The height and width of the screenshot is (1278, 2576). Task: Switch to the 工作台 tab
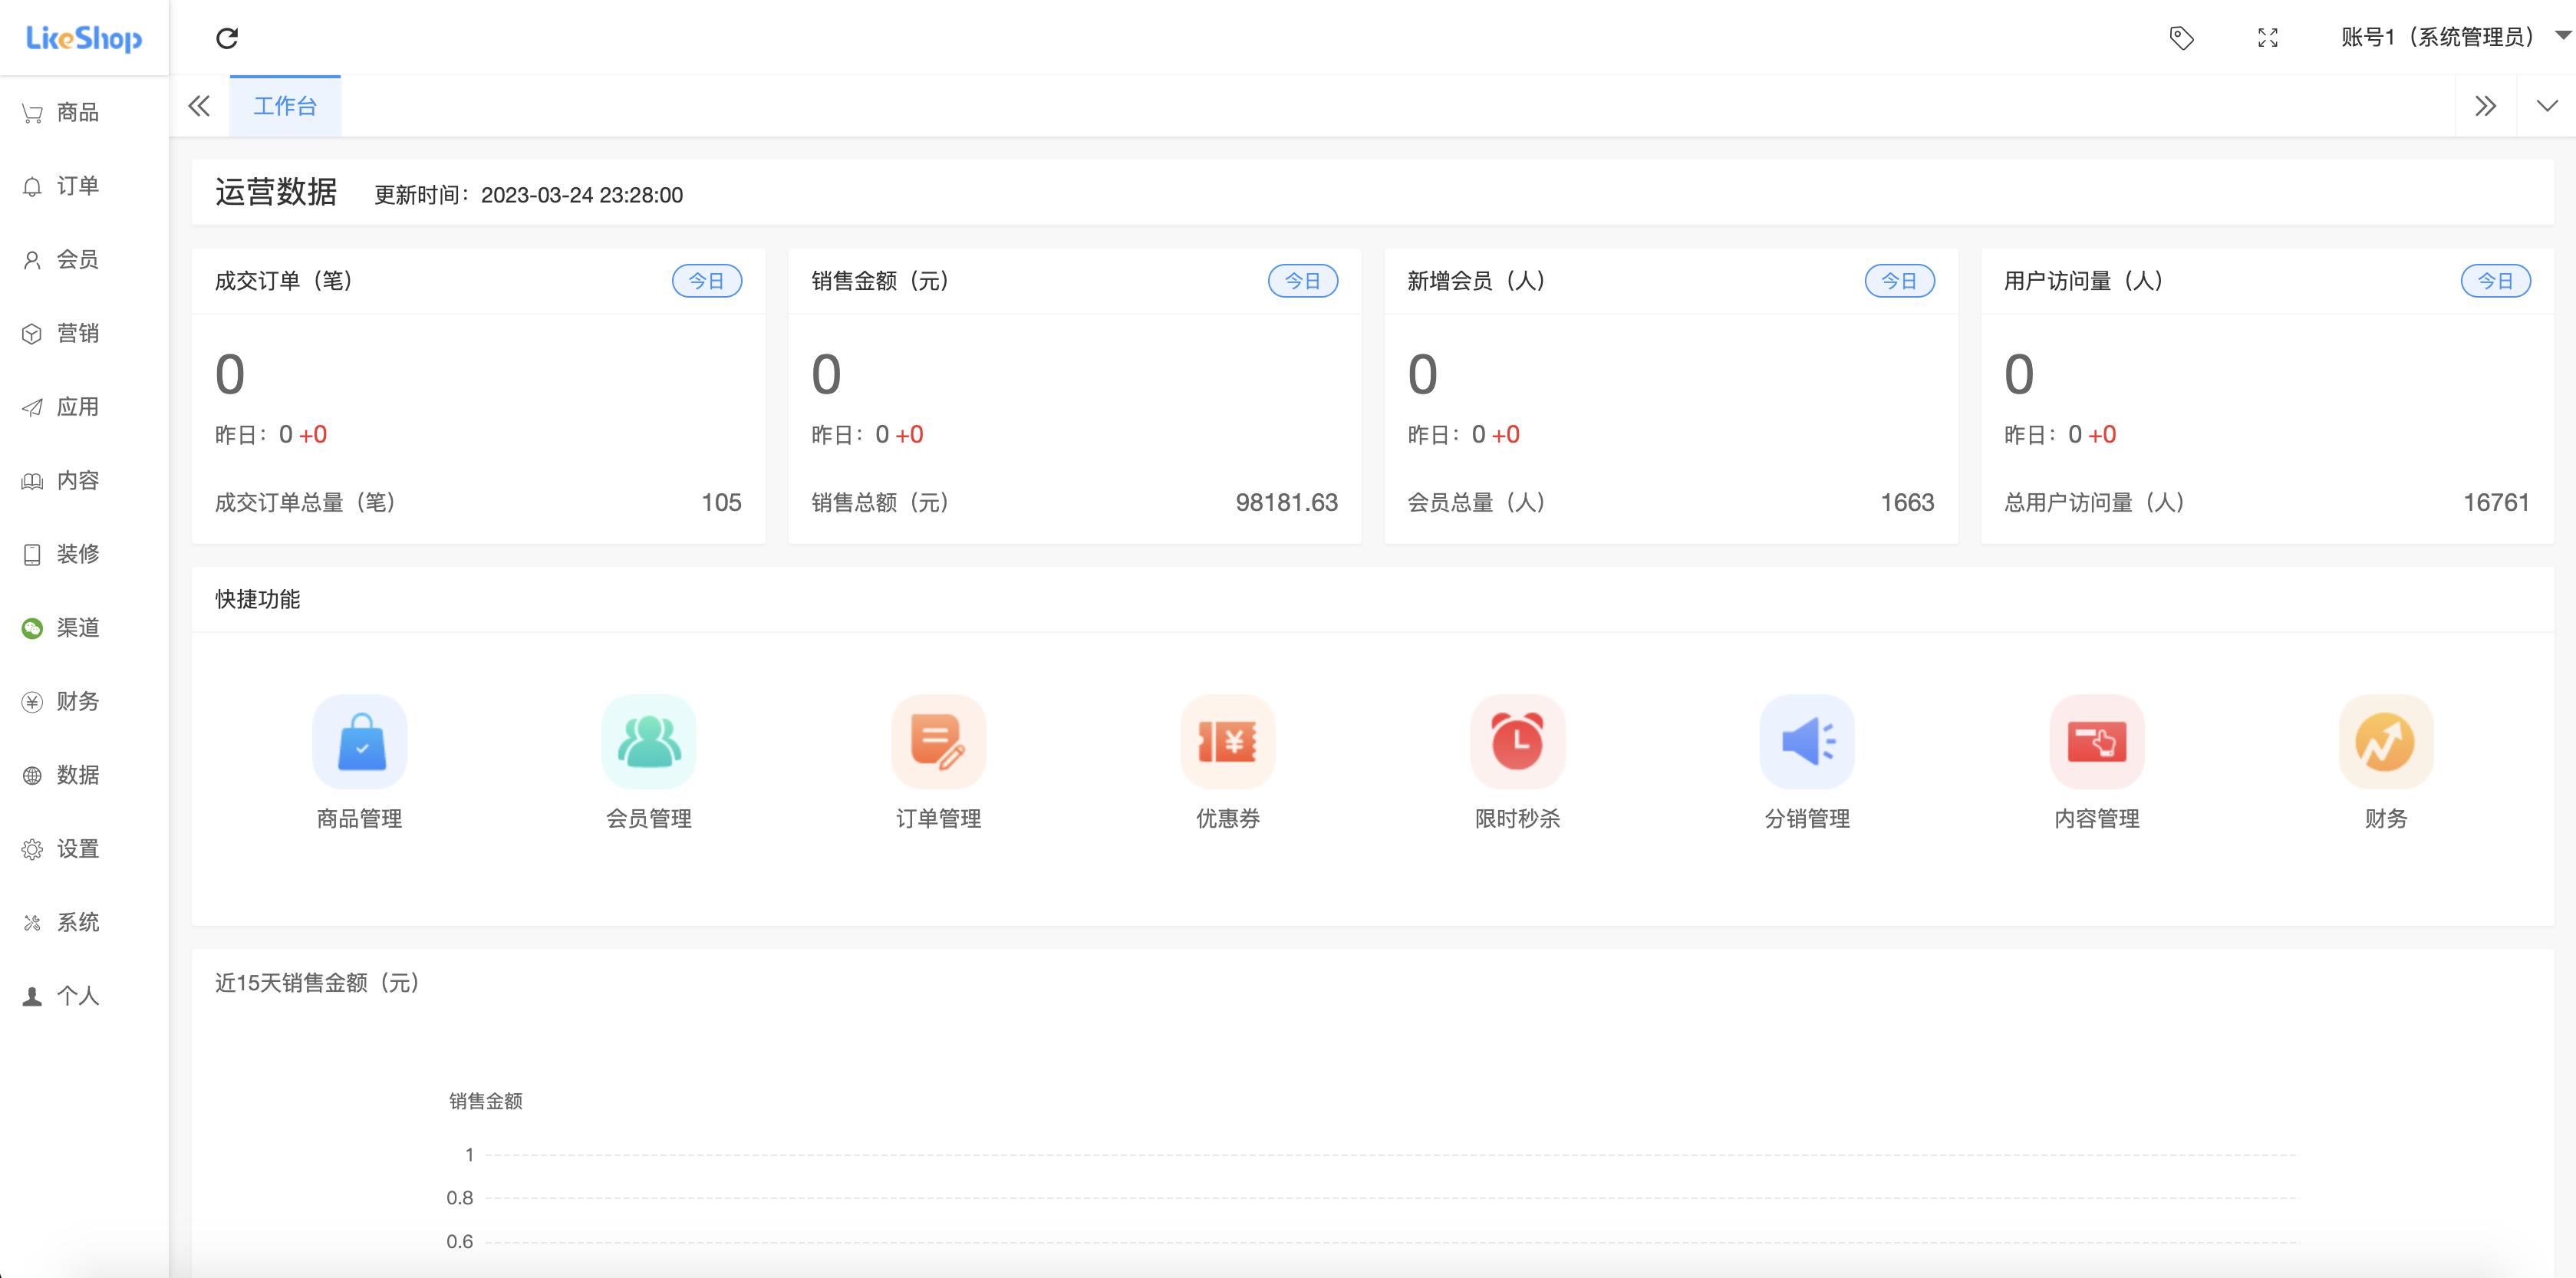285,105
